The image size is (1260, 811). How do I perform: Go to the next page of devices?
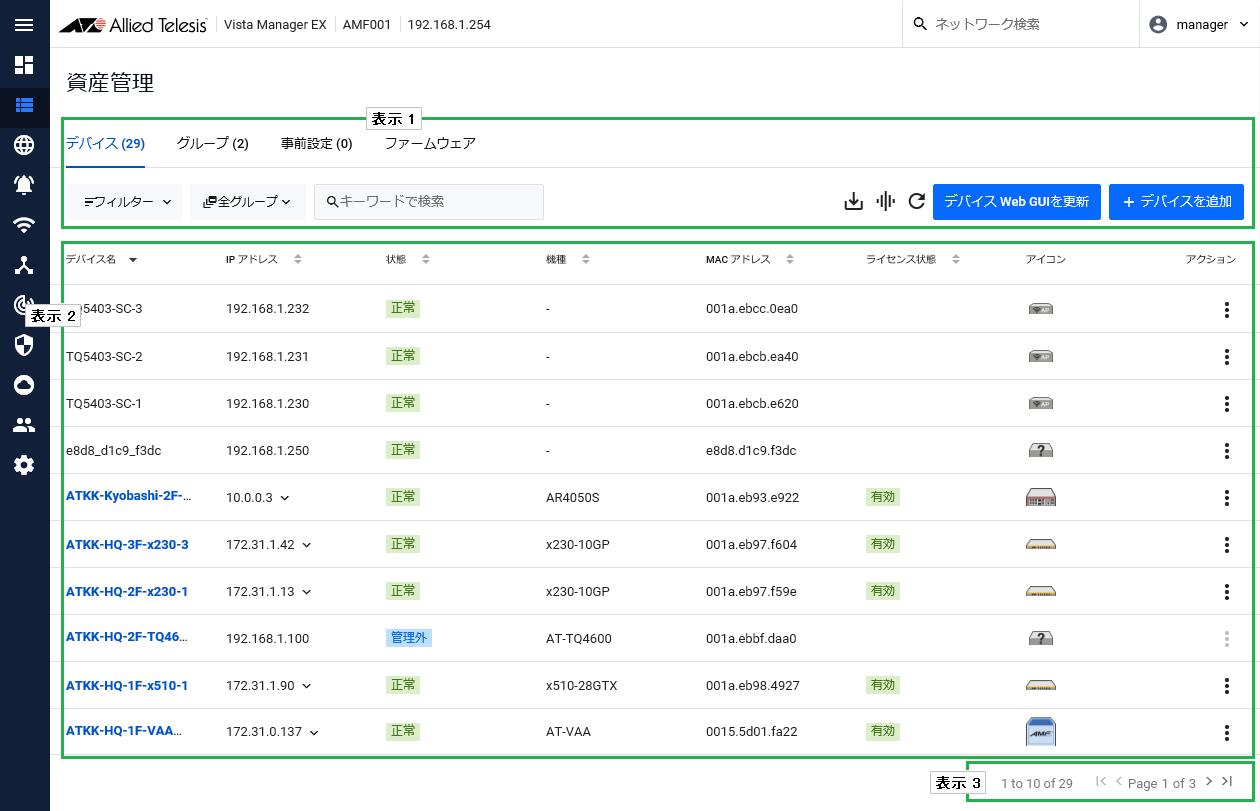[1209, 782]
